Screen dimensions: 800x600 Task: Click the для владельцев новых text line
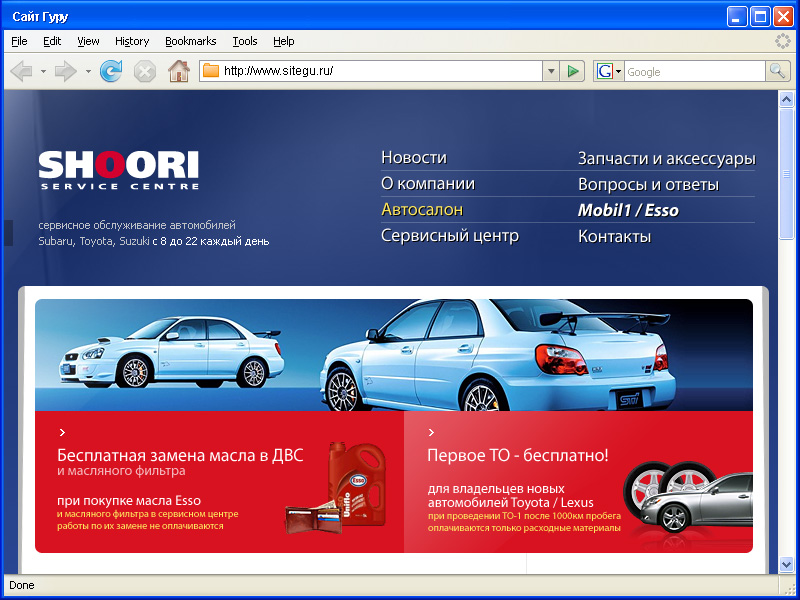496,489
